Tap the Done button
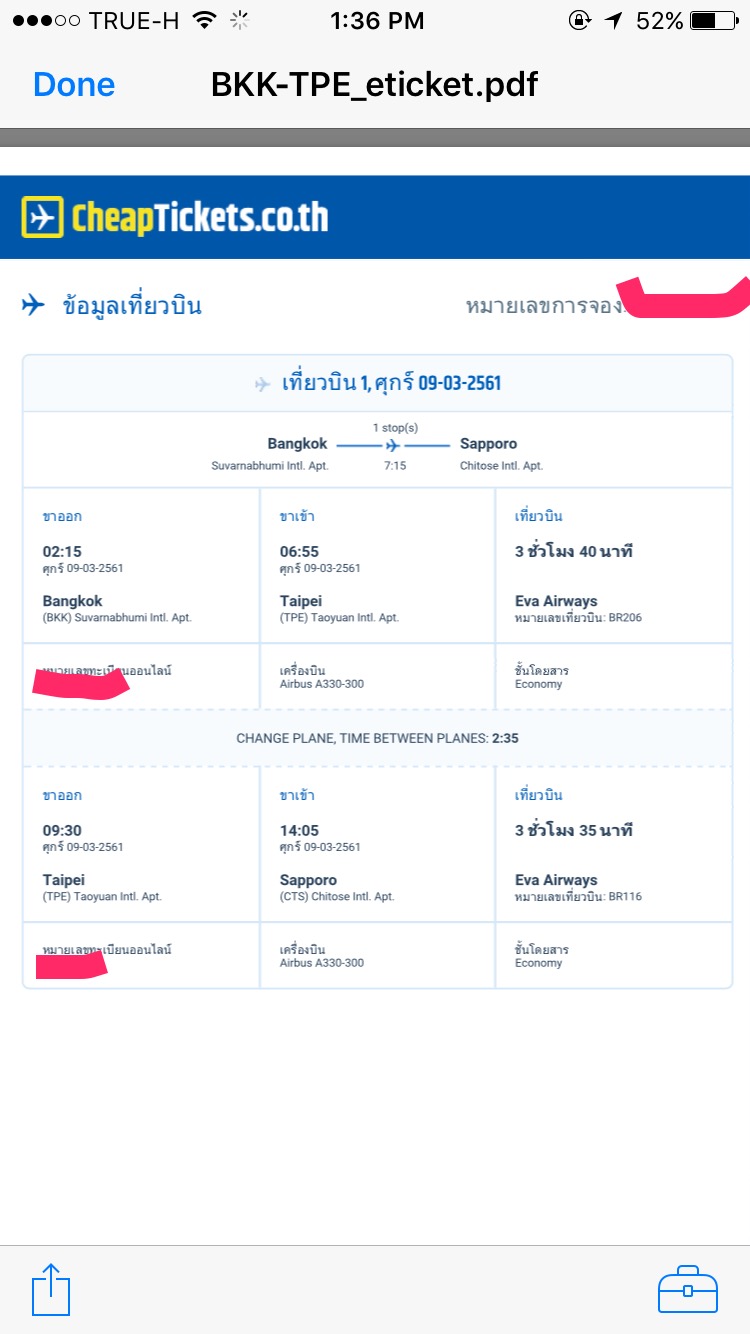 (x=74, y=84)
